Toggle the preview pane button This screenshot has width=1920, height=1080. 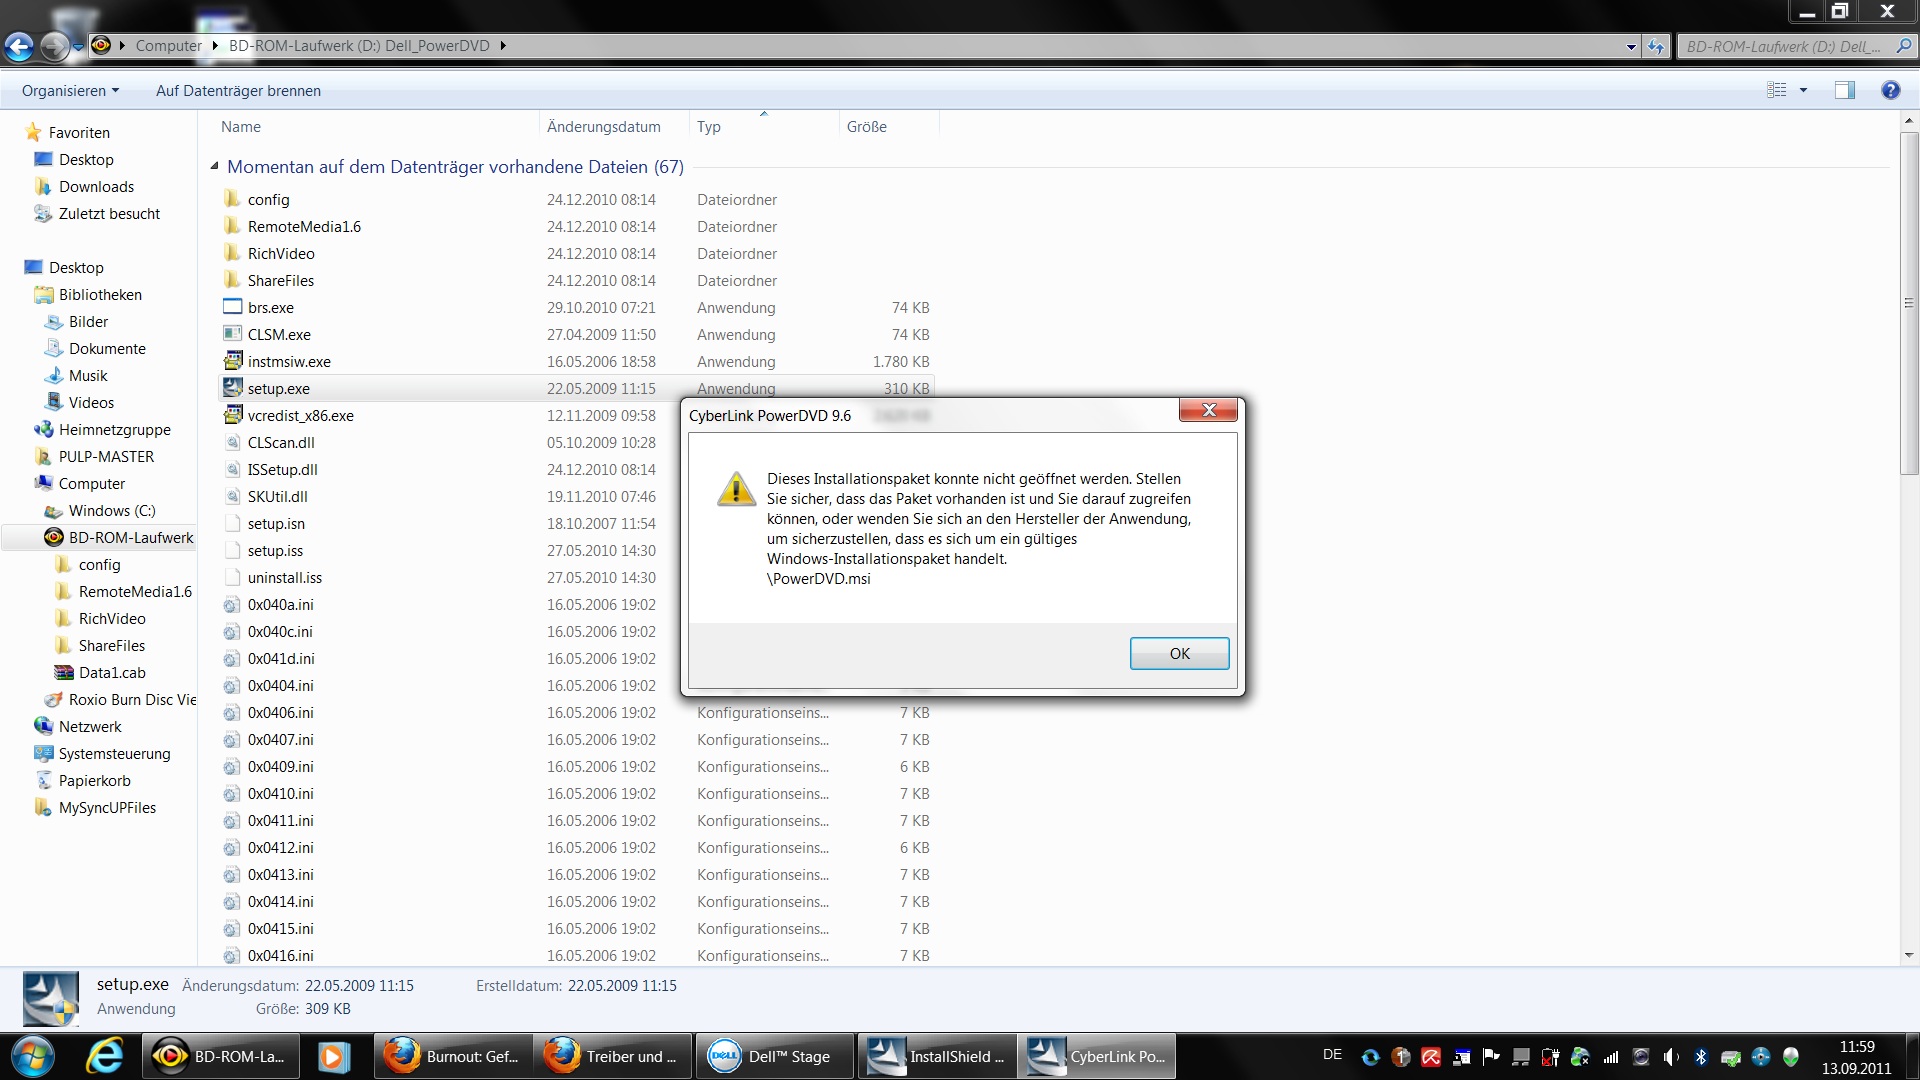coord(1844,90)
